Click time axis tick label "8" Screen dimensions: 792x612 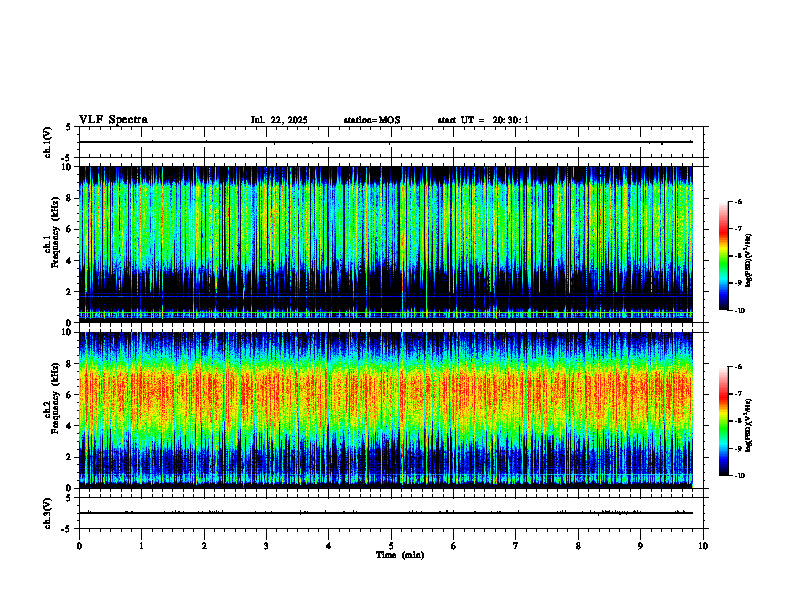(x=578, y=546)
